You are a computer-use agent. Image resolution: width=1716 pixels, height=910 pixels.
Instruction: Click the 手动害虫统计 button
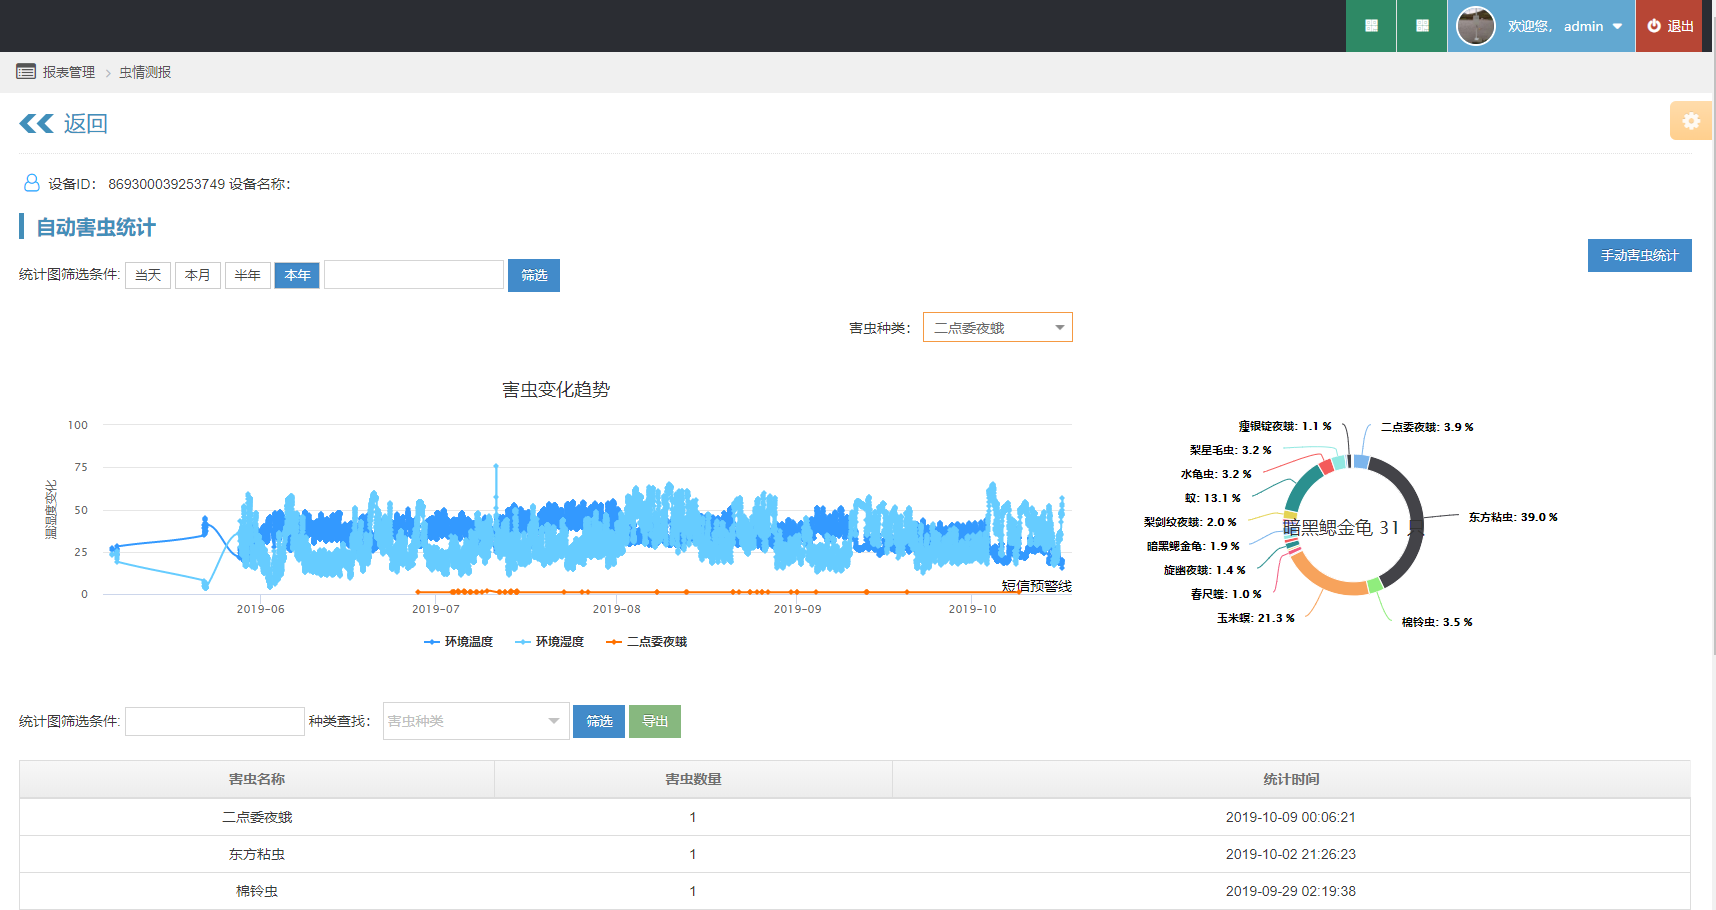coord(1639,256)
